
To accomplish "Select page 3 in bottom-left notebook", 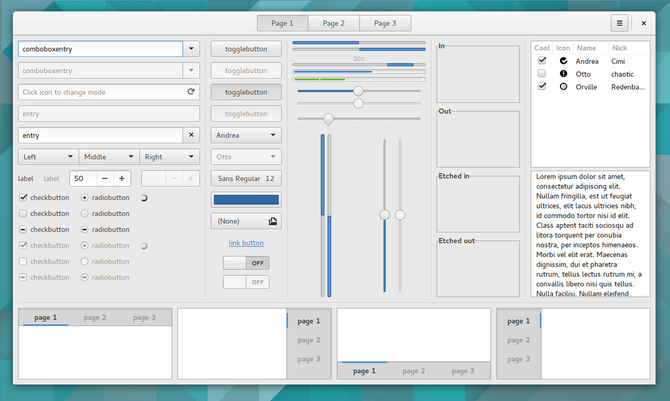I will pos(144,317).
